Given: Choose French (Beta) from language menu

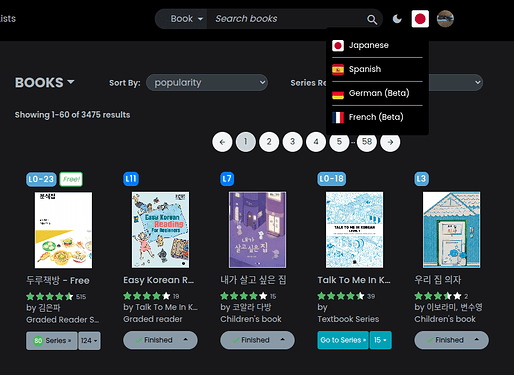Looking at the screenshot, I should pos(377,117).
